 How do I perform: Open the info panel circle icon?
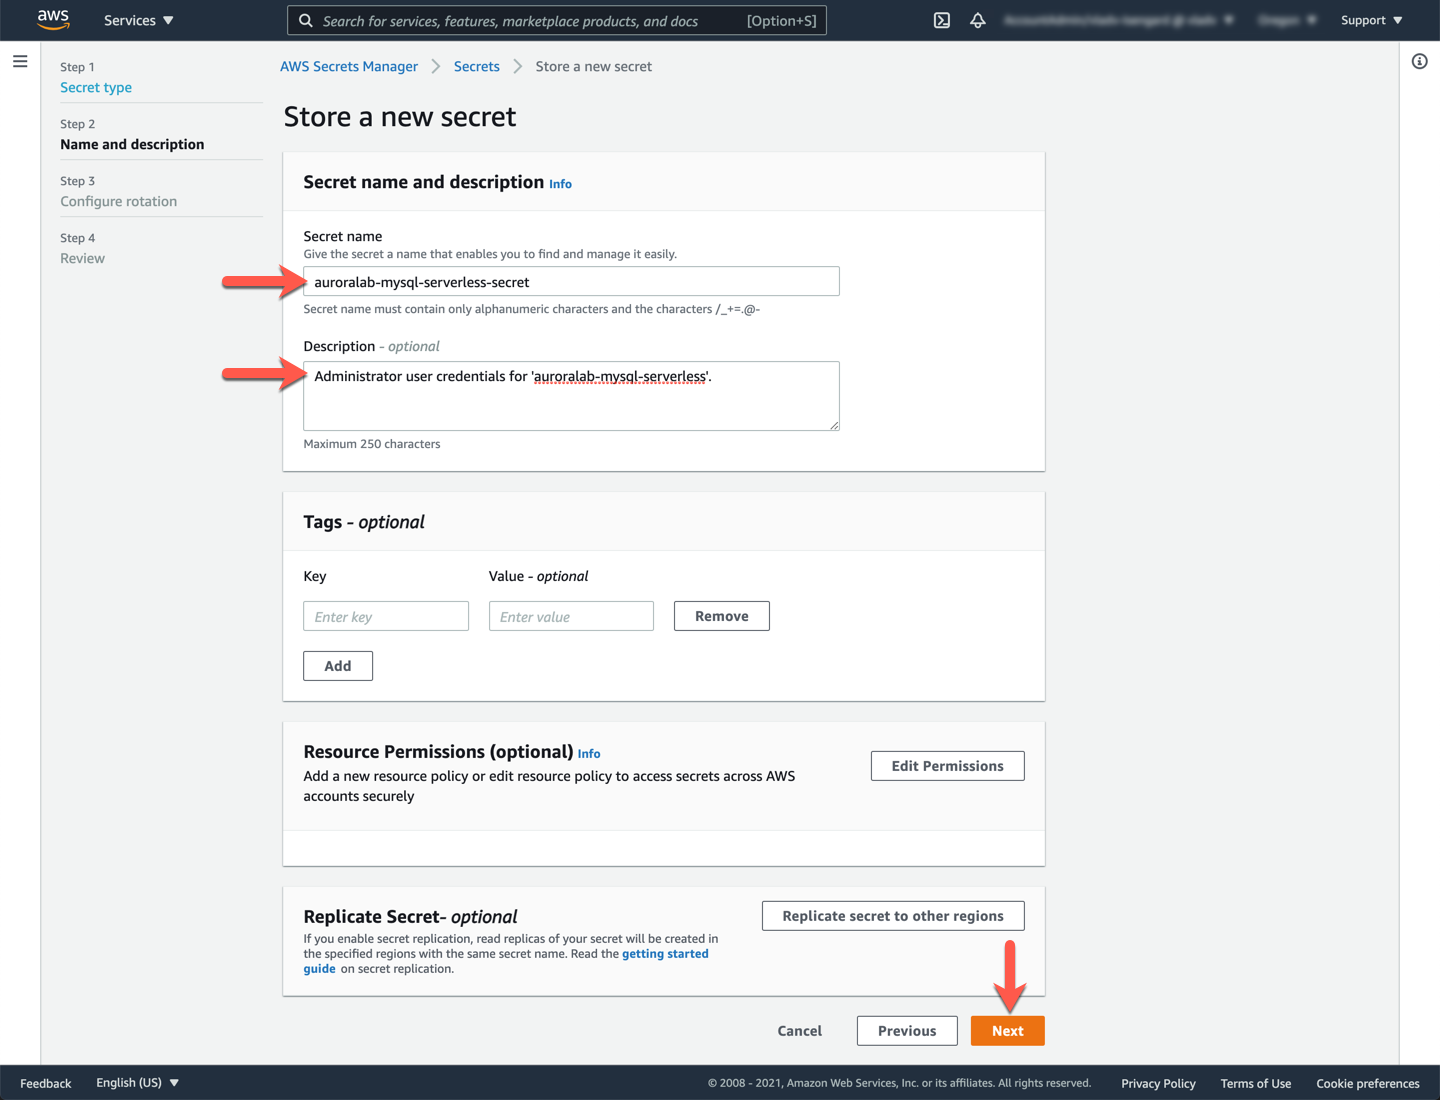click(x=1419, y=62)
